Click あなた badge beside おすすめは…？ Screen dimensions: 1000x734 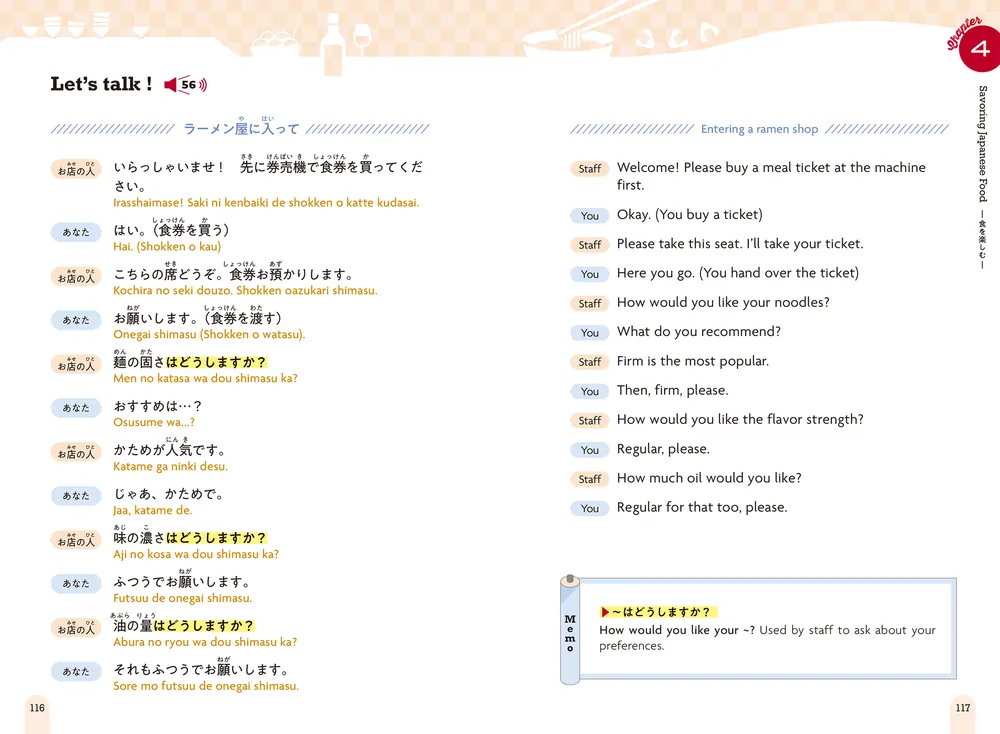pyautogui.click(x=76, y=408)
